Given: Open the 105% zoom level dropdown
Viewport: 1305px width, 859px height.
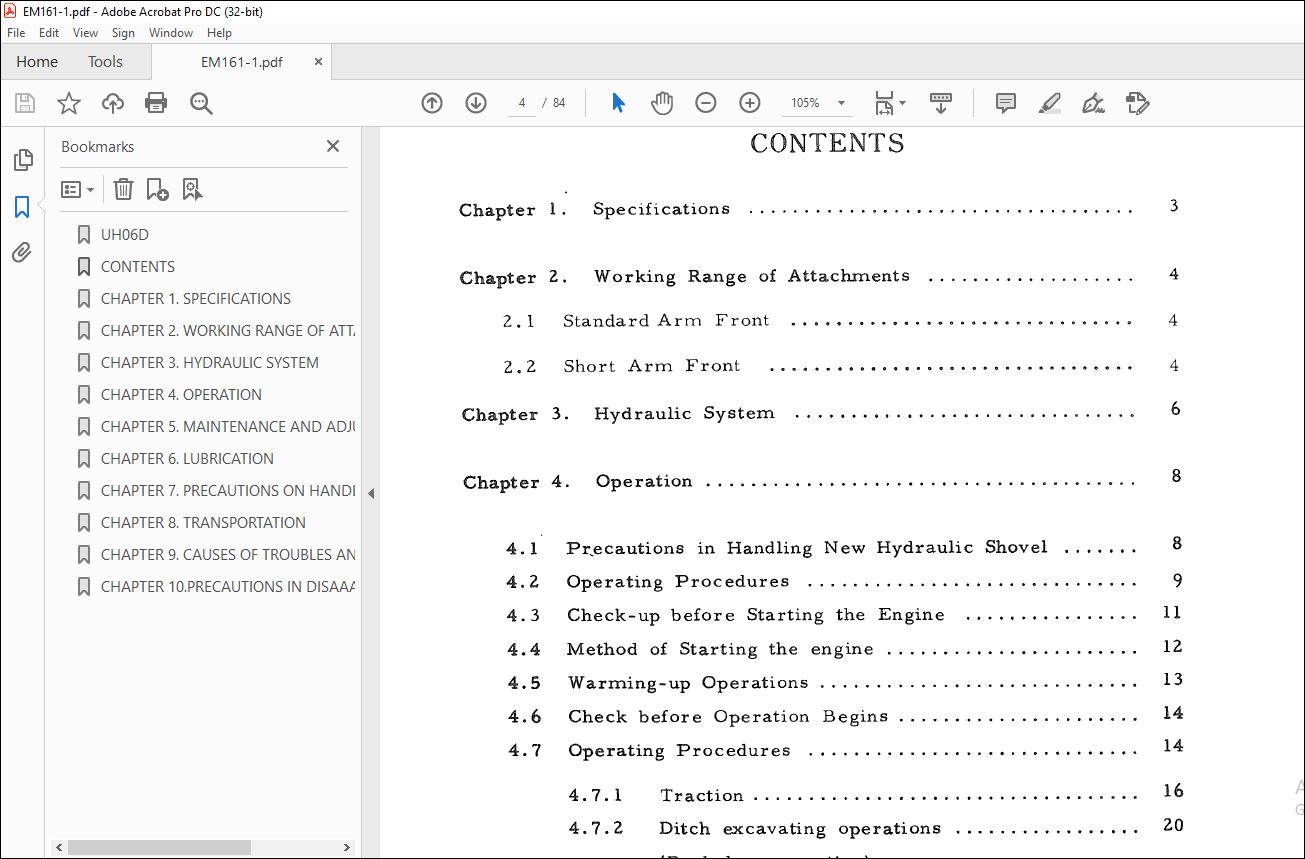Looking at the screenshot, I should 842,103.
